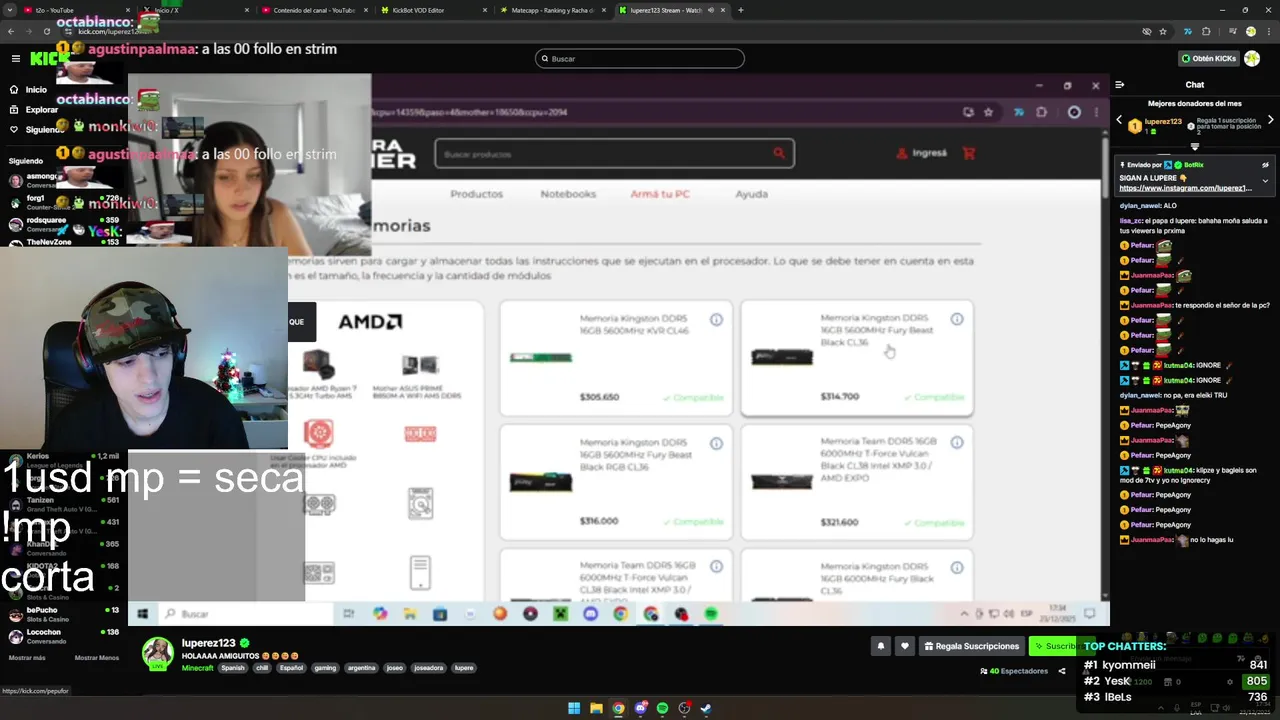Click the heart follow icon
The height and width of the screenshot is (720, 1280).
coord(905,646)
